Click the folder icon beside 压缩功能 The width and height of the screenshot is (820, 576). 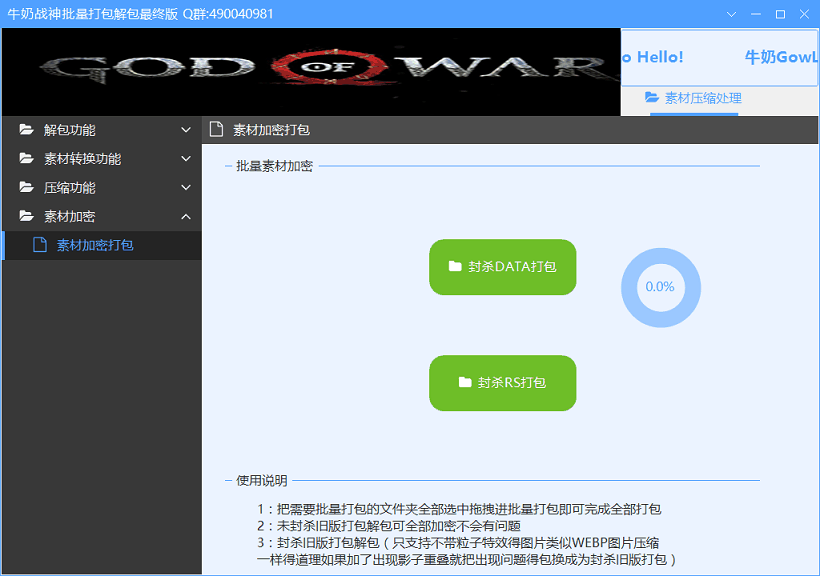pyautogui.click(x=26, y=187)
